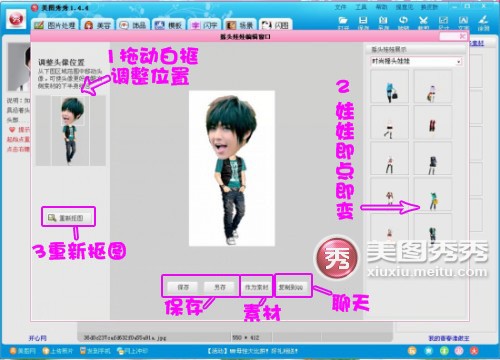
Task: Click the red 秀 logo at top-left
Action: 16,19
